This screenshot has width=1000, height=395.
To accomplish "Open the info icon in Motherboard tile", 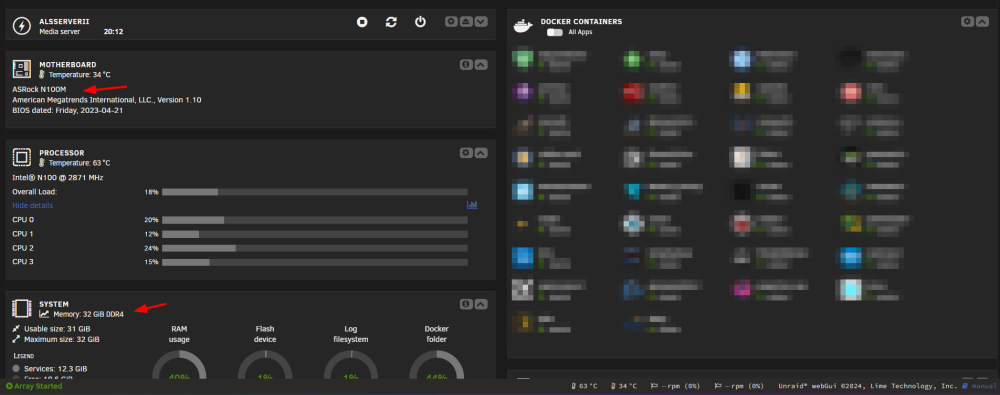I will [466, 64].
